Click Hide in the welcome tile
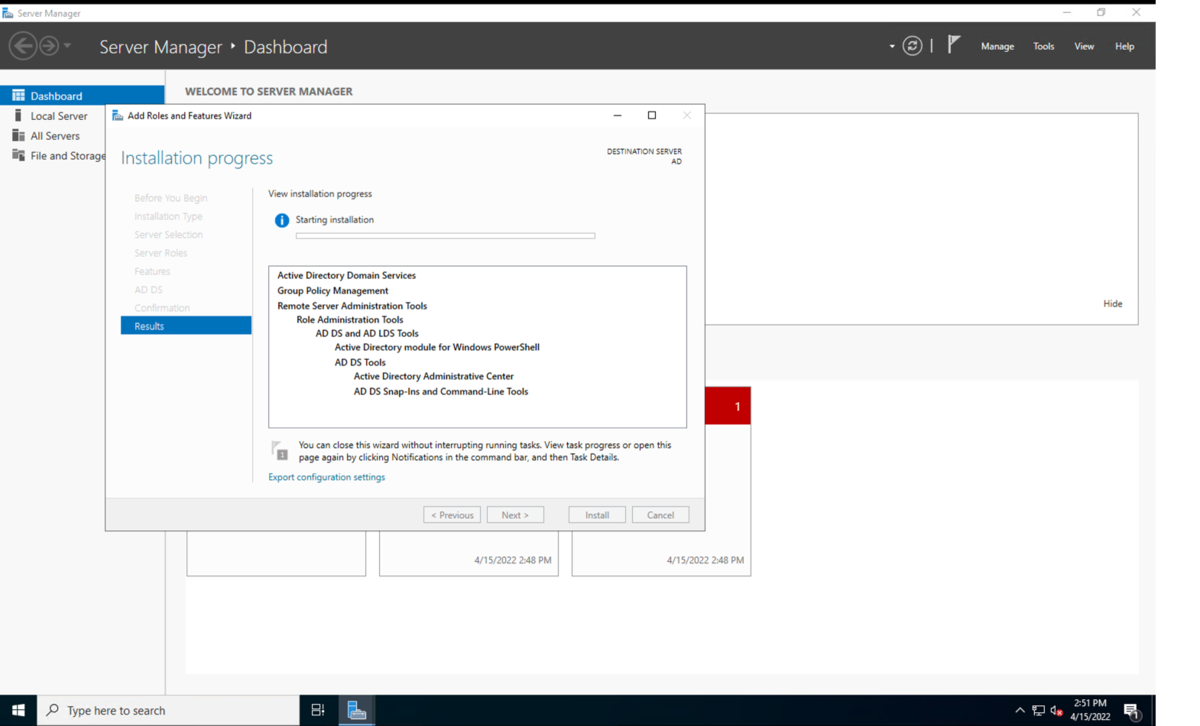This screenshot has width=1200, height=726. (x=1112, y=304)
